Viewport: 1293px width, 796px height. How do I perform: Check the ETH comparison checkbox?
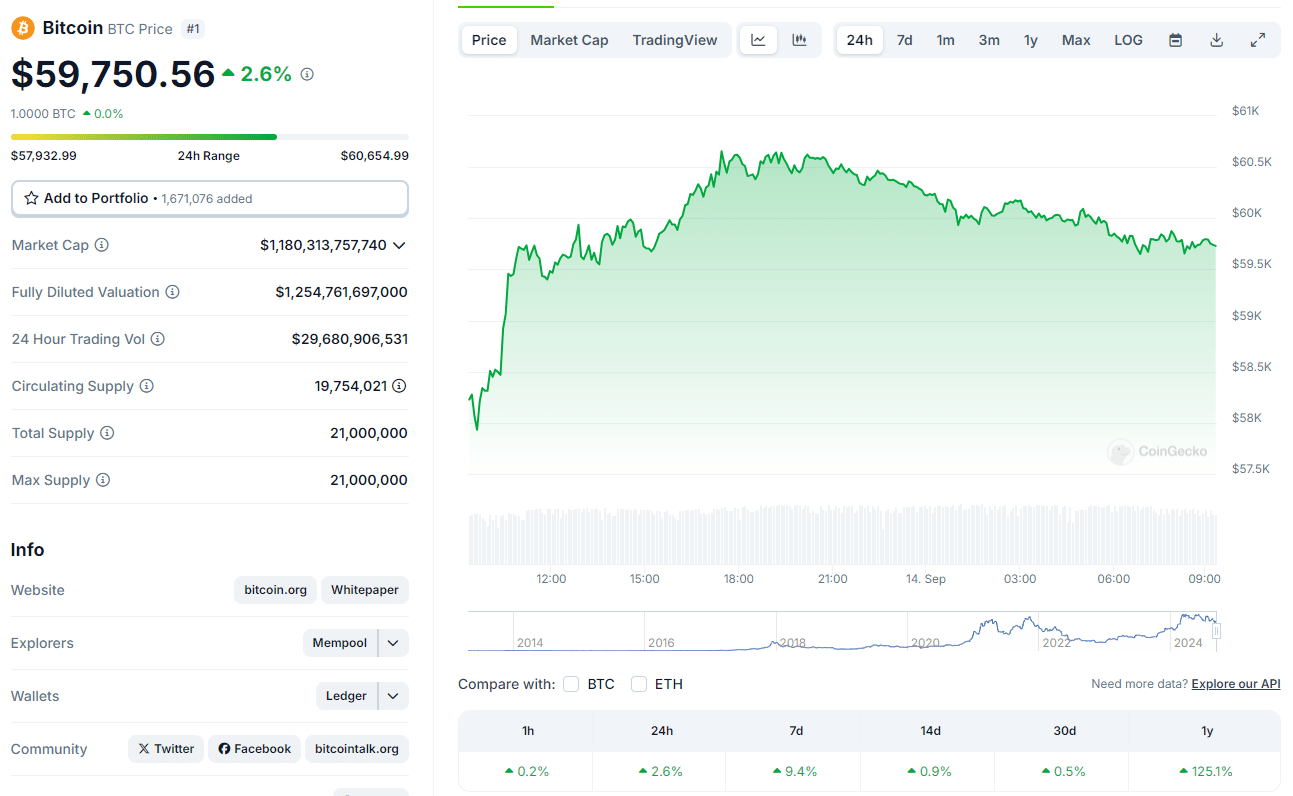click(x=639, y=684)
